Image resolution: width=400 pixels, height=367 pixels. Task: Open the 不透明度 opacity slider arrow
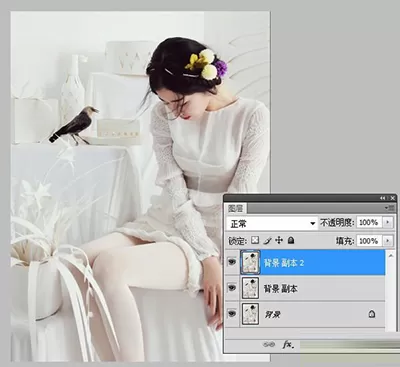[x=387, y=222]
